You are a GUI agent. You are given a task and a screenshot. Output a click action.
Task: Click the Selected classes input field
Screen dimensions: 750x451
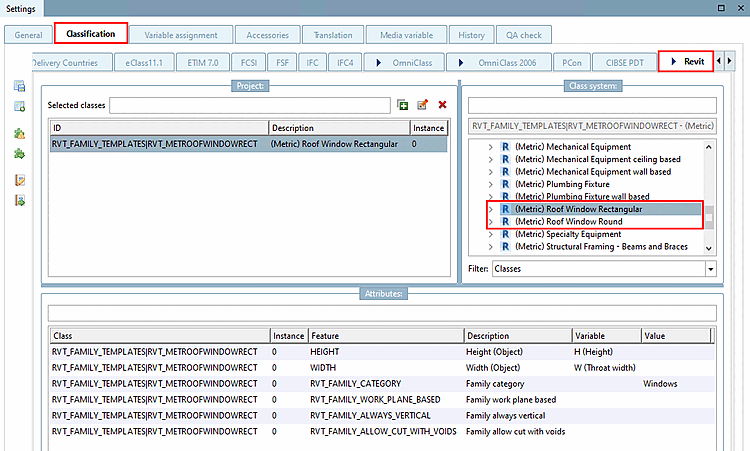click(x=250, y=105)
